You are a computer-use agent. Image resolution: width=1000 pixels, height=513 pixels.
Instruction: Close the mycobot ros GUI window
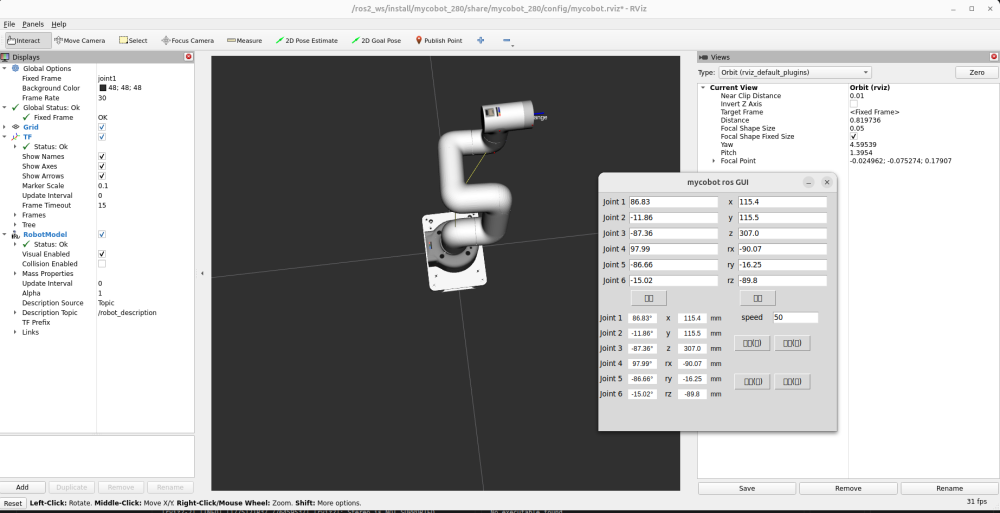point(827,182)
